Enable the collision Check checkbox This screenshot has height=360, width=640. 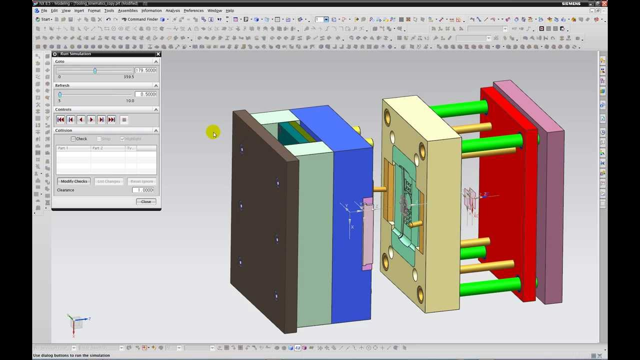(x=73, y=139)
